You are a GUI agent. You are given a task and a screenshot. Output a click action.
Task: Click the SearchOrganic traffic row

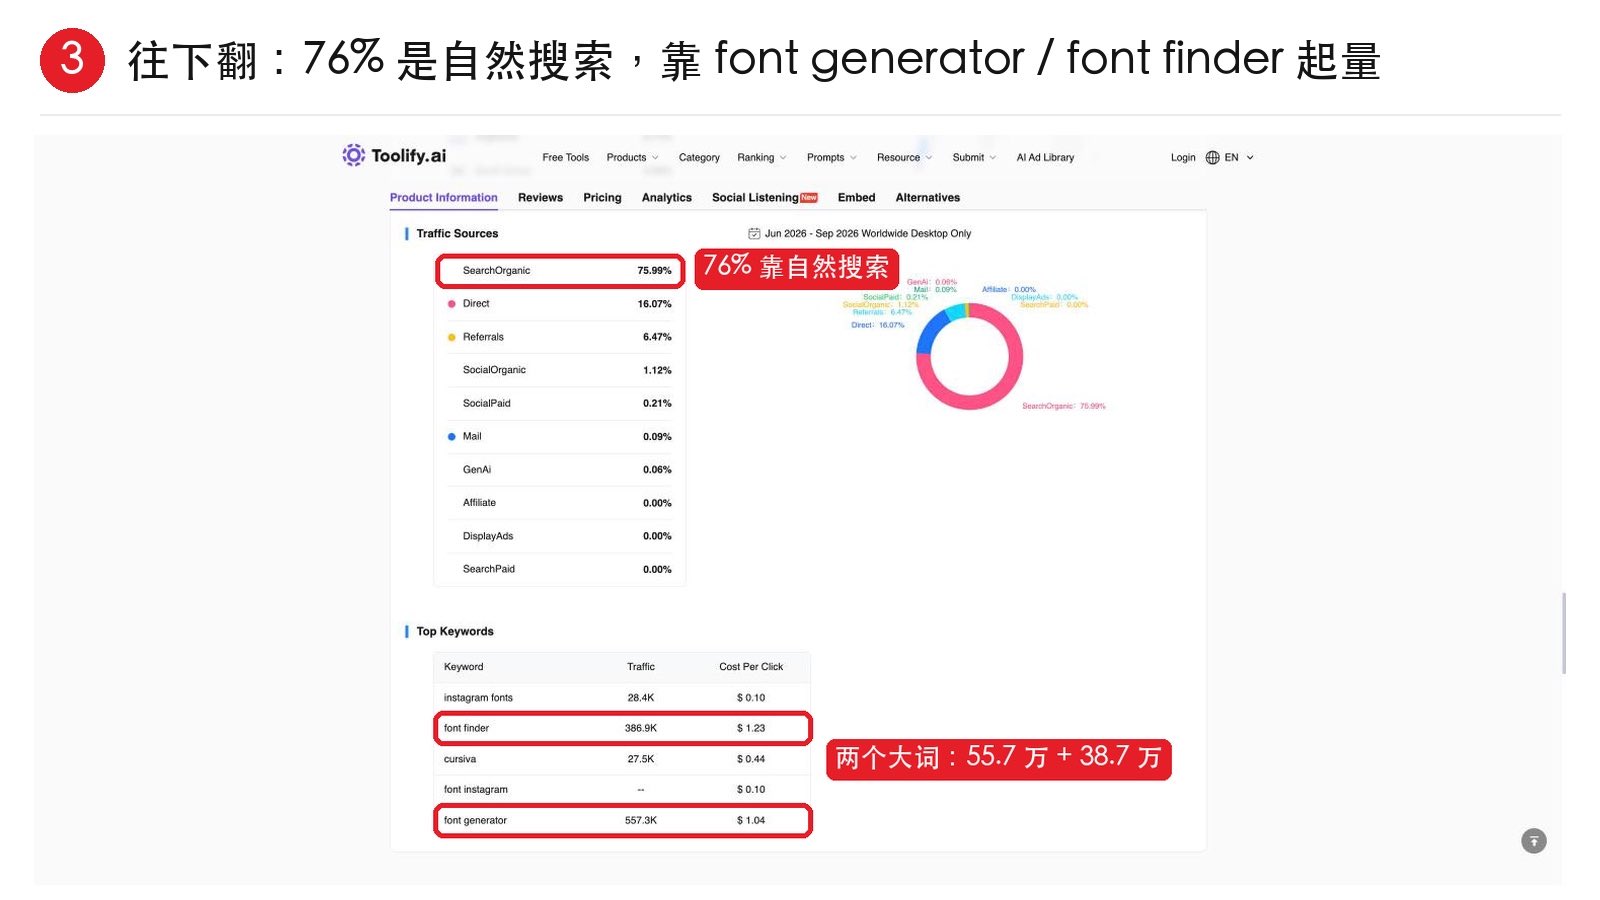click(x=560, y=271)
